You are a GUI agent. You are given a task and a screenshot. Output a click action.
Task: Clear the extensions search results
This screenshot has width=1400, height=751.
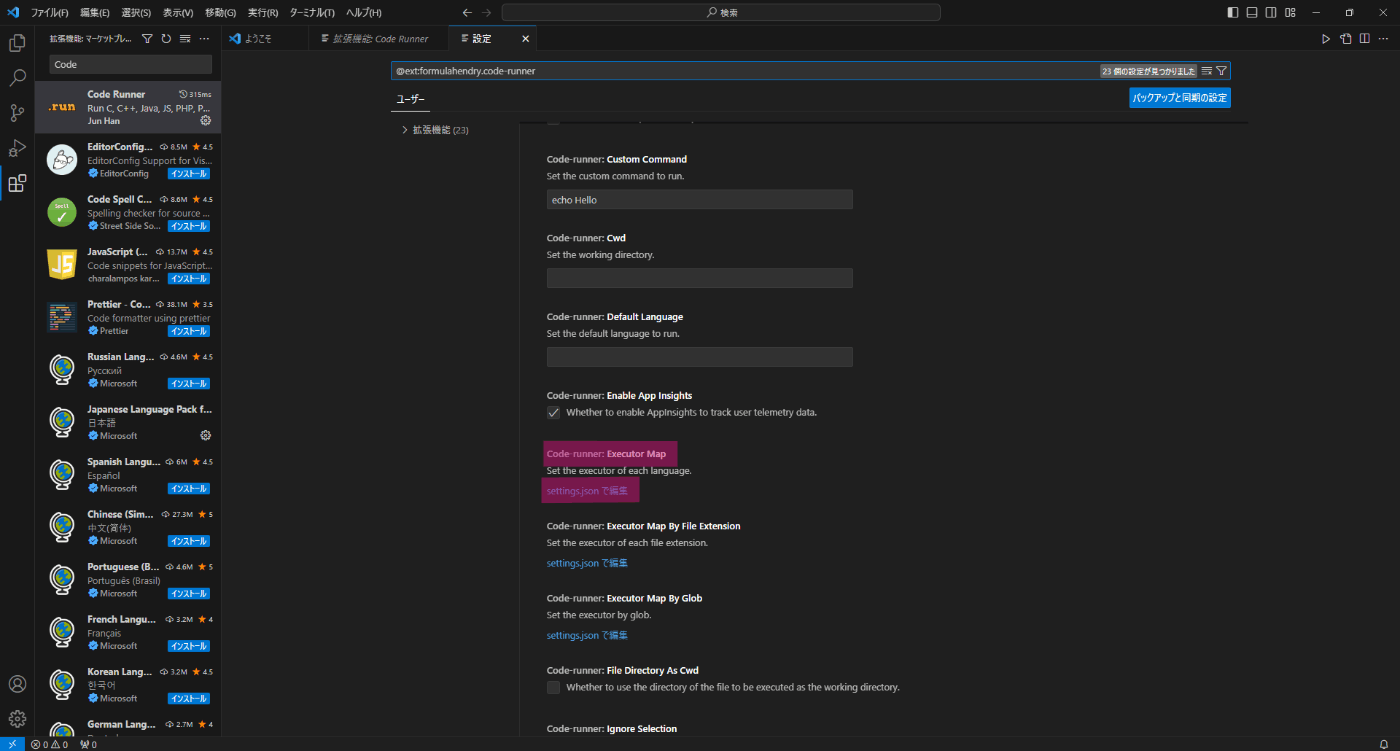(x=185, y=39)
